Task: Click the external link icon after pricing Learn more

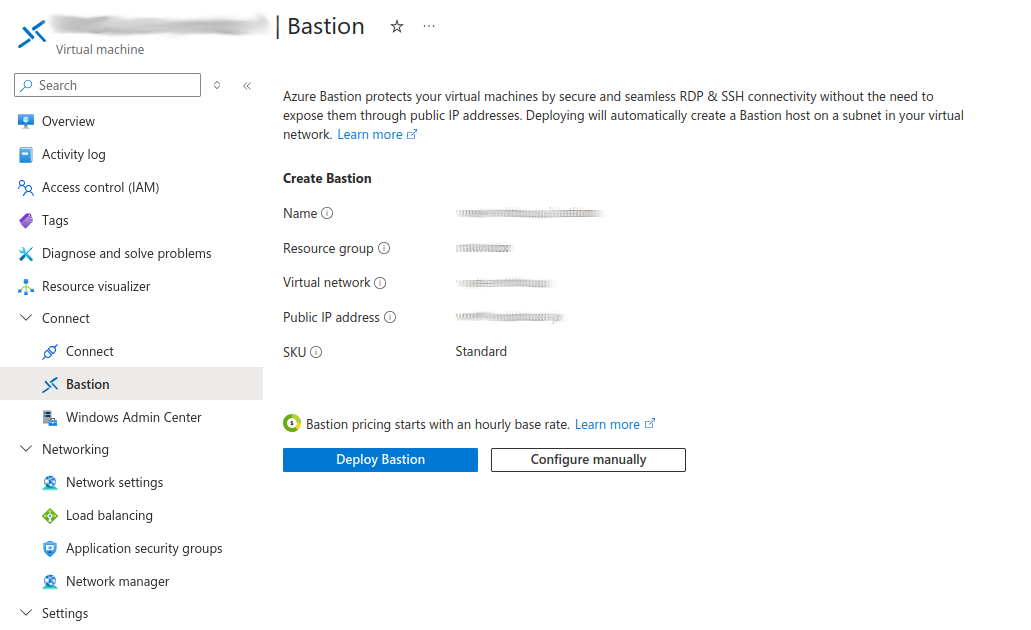Action: (x=650, y=424)
